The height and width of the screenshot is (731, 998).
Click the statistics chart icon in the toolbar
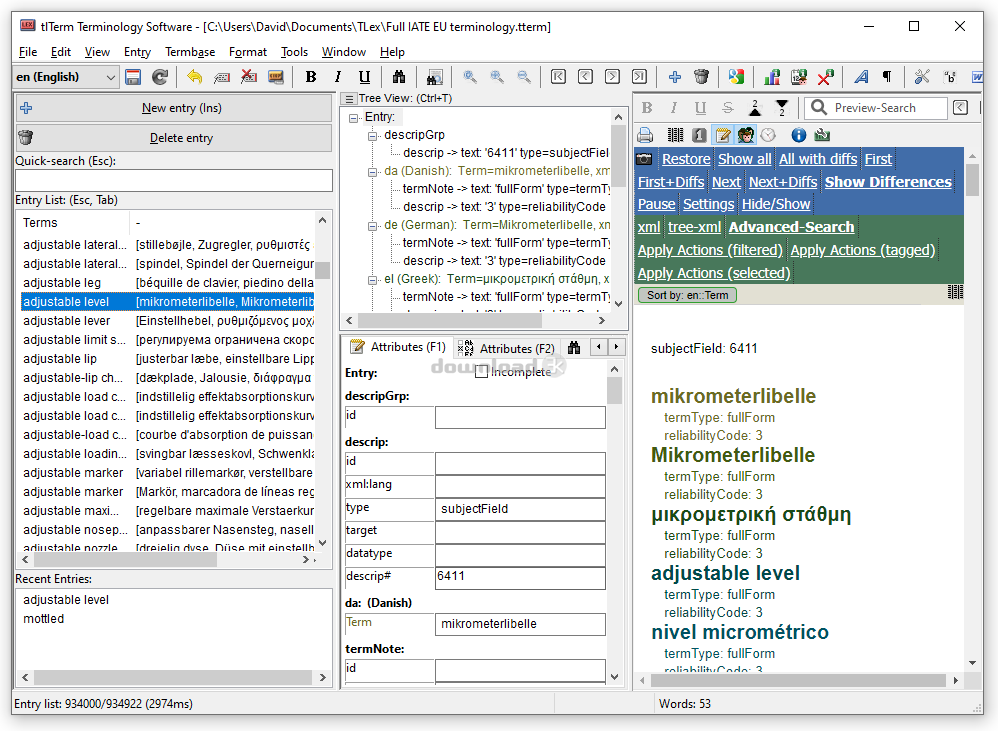[771, 76]
